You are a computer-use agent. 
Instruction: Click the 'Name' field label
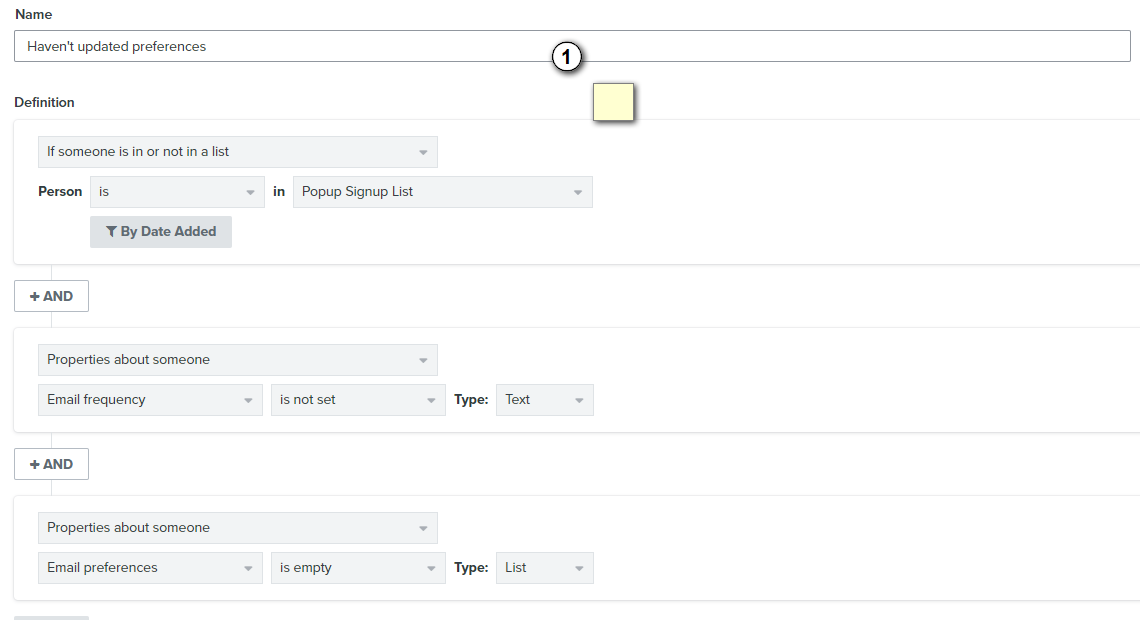coord(33,15)
